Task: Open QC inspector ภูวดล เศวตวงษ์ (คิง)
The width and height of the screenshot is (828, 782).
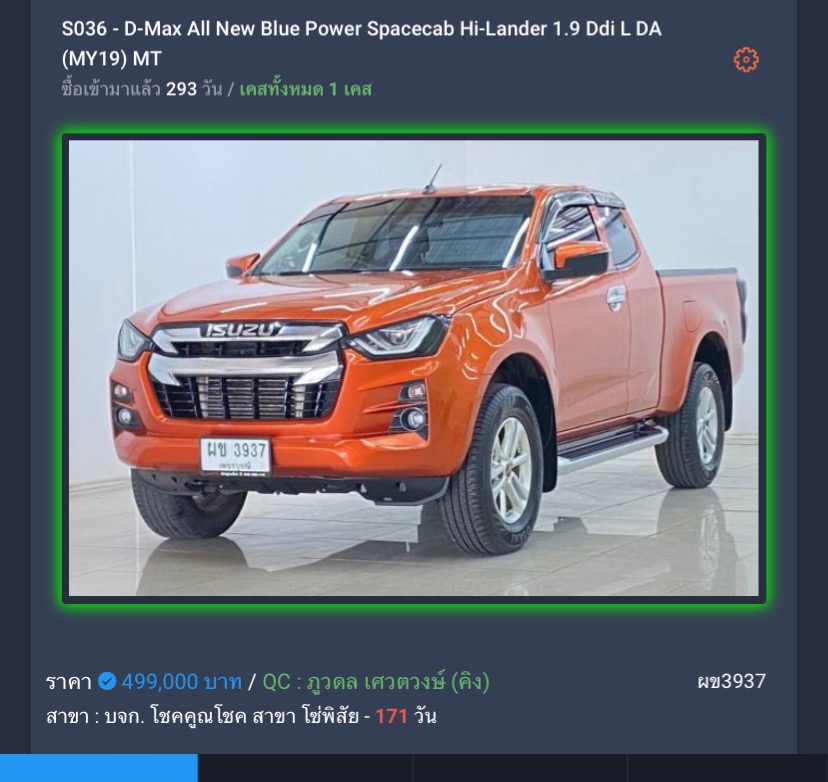Action: (x=376, y=682)
